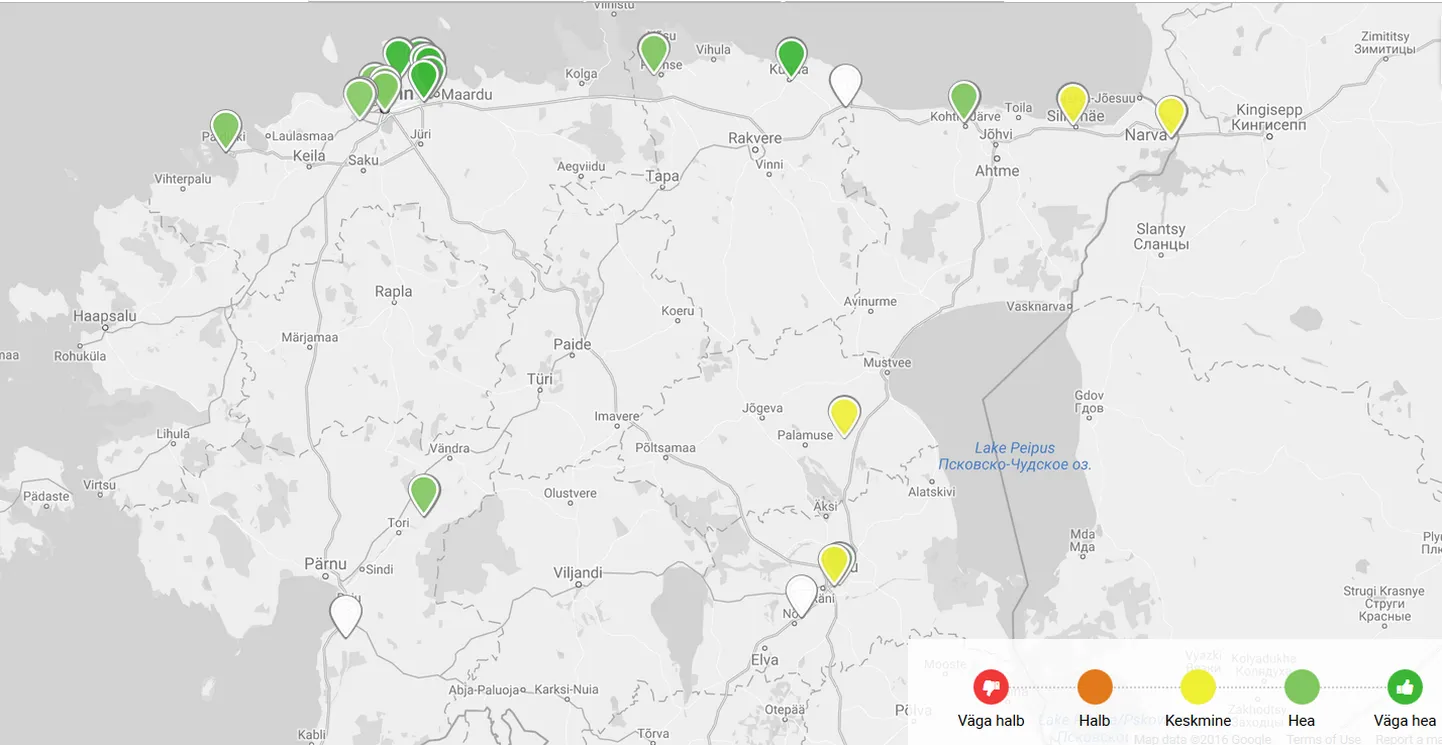
Task: Open the green pin above Tori
Action: [424, 494]
